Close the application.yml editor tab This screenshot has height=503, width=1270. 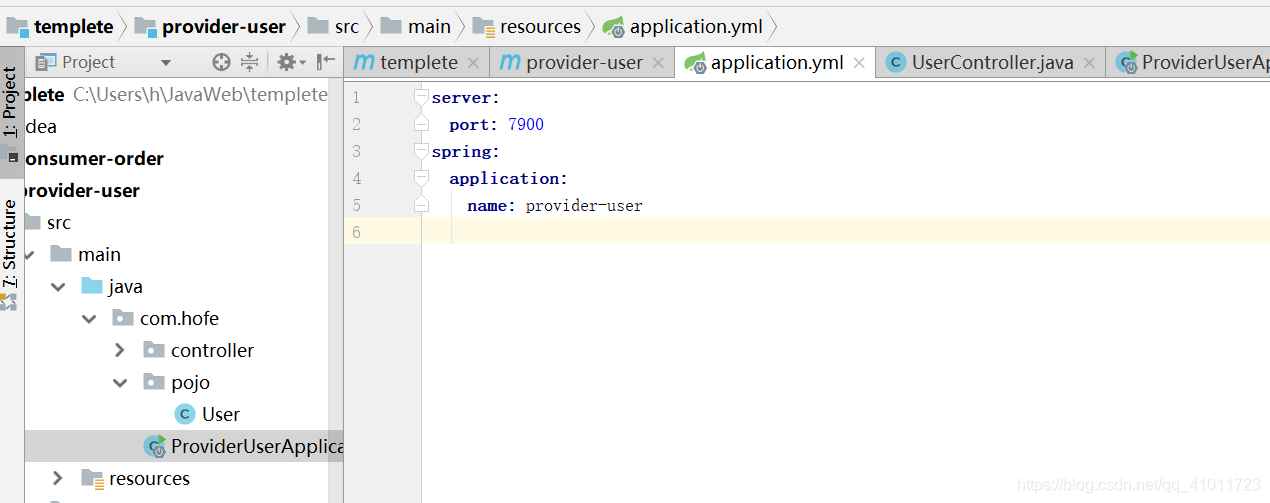click(859, 63)
